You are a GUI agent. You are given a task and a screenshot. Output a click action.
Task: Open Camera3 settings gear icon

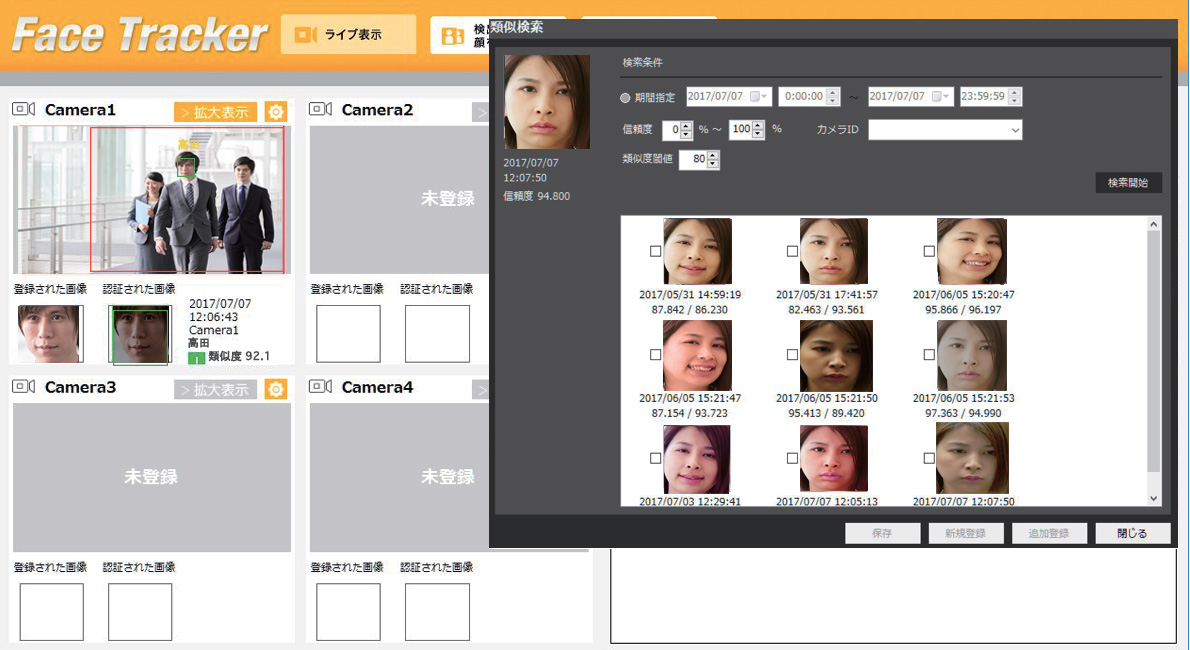coord(275,390)
